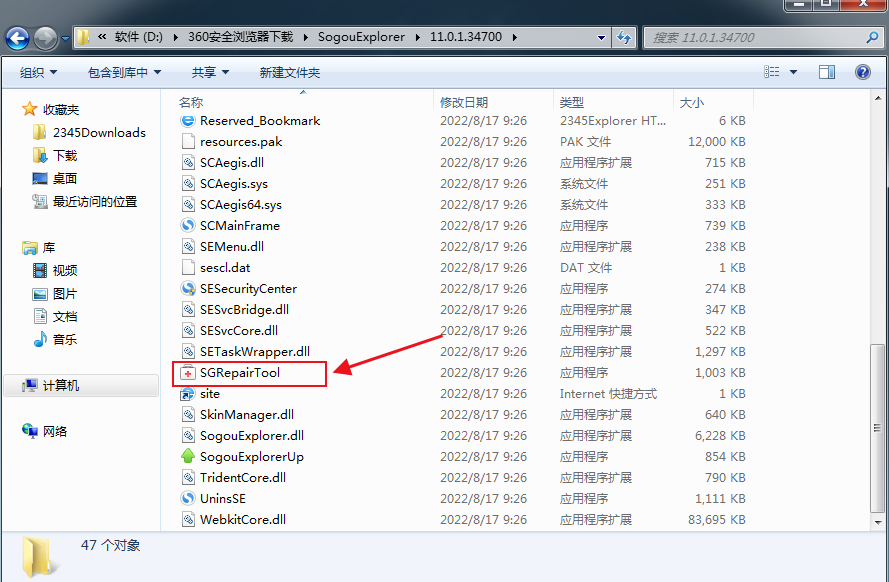889x582 pixels.
Task: Click the resources.pak file icon
Action: [x=188, y=142]
